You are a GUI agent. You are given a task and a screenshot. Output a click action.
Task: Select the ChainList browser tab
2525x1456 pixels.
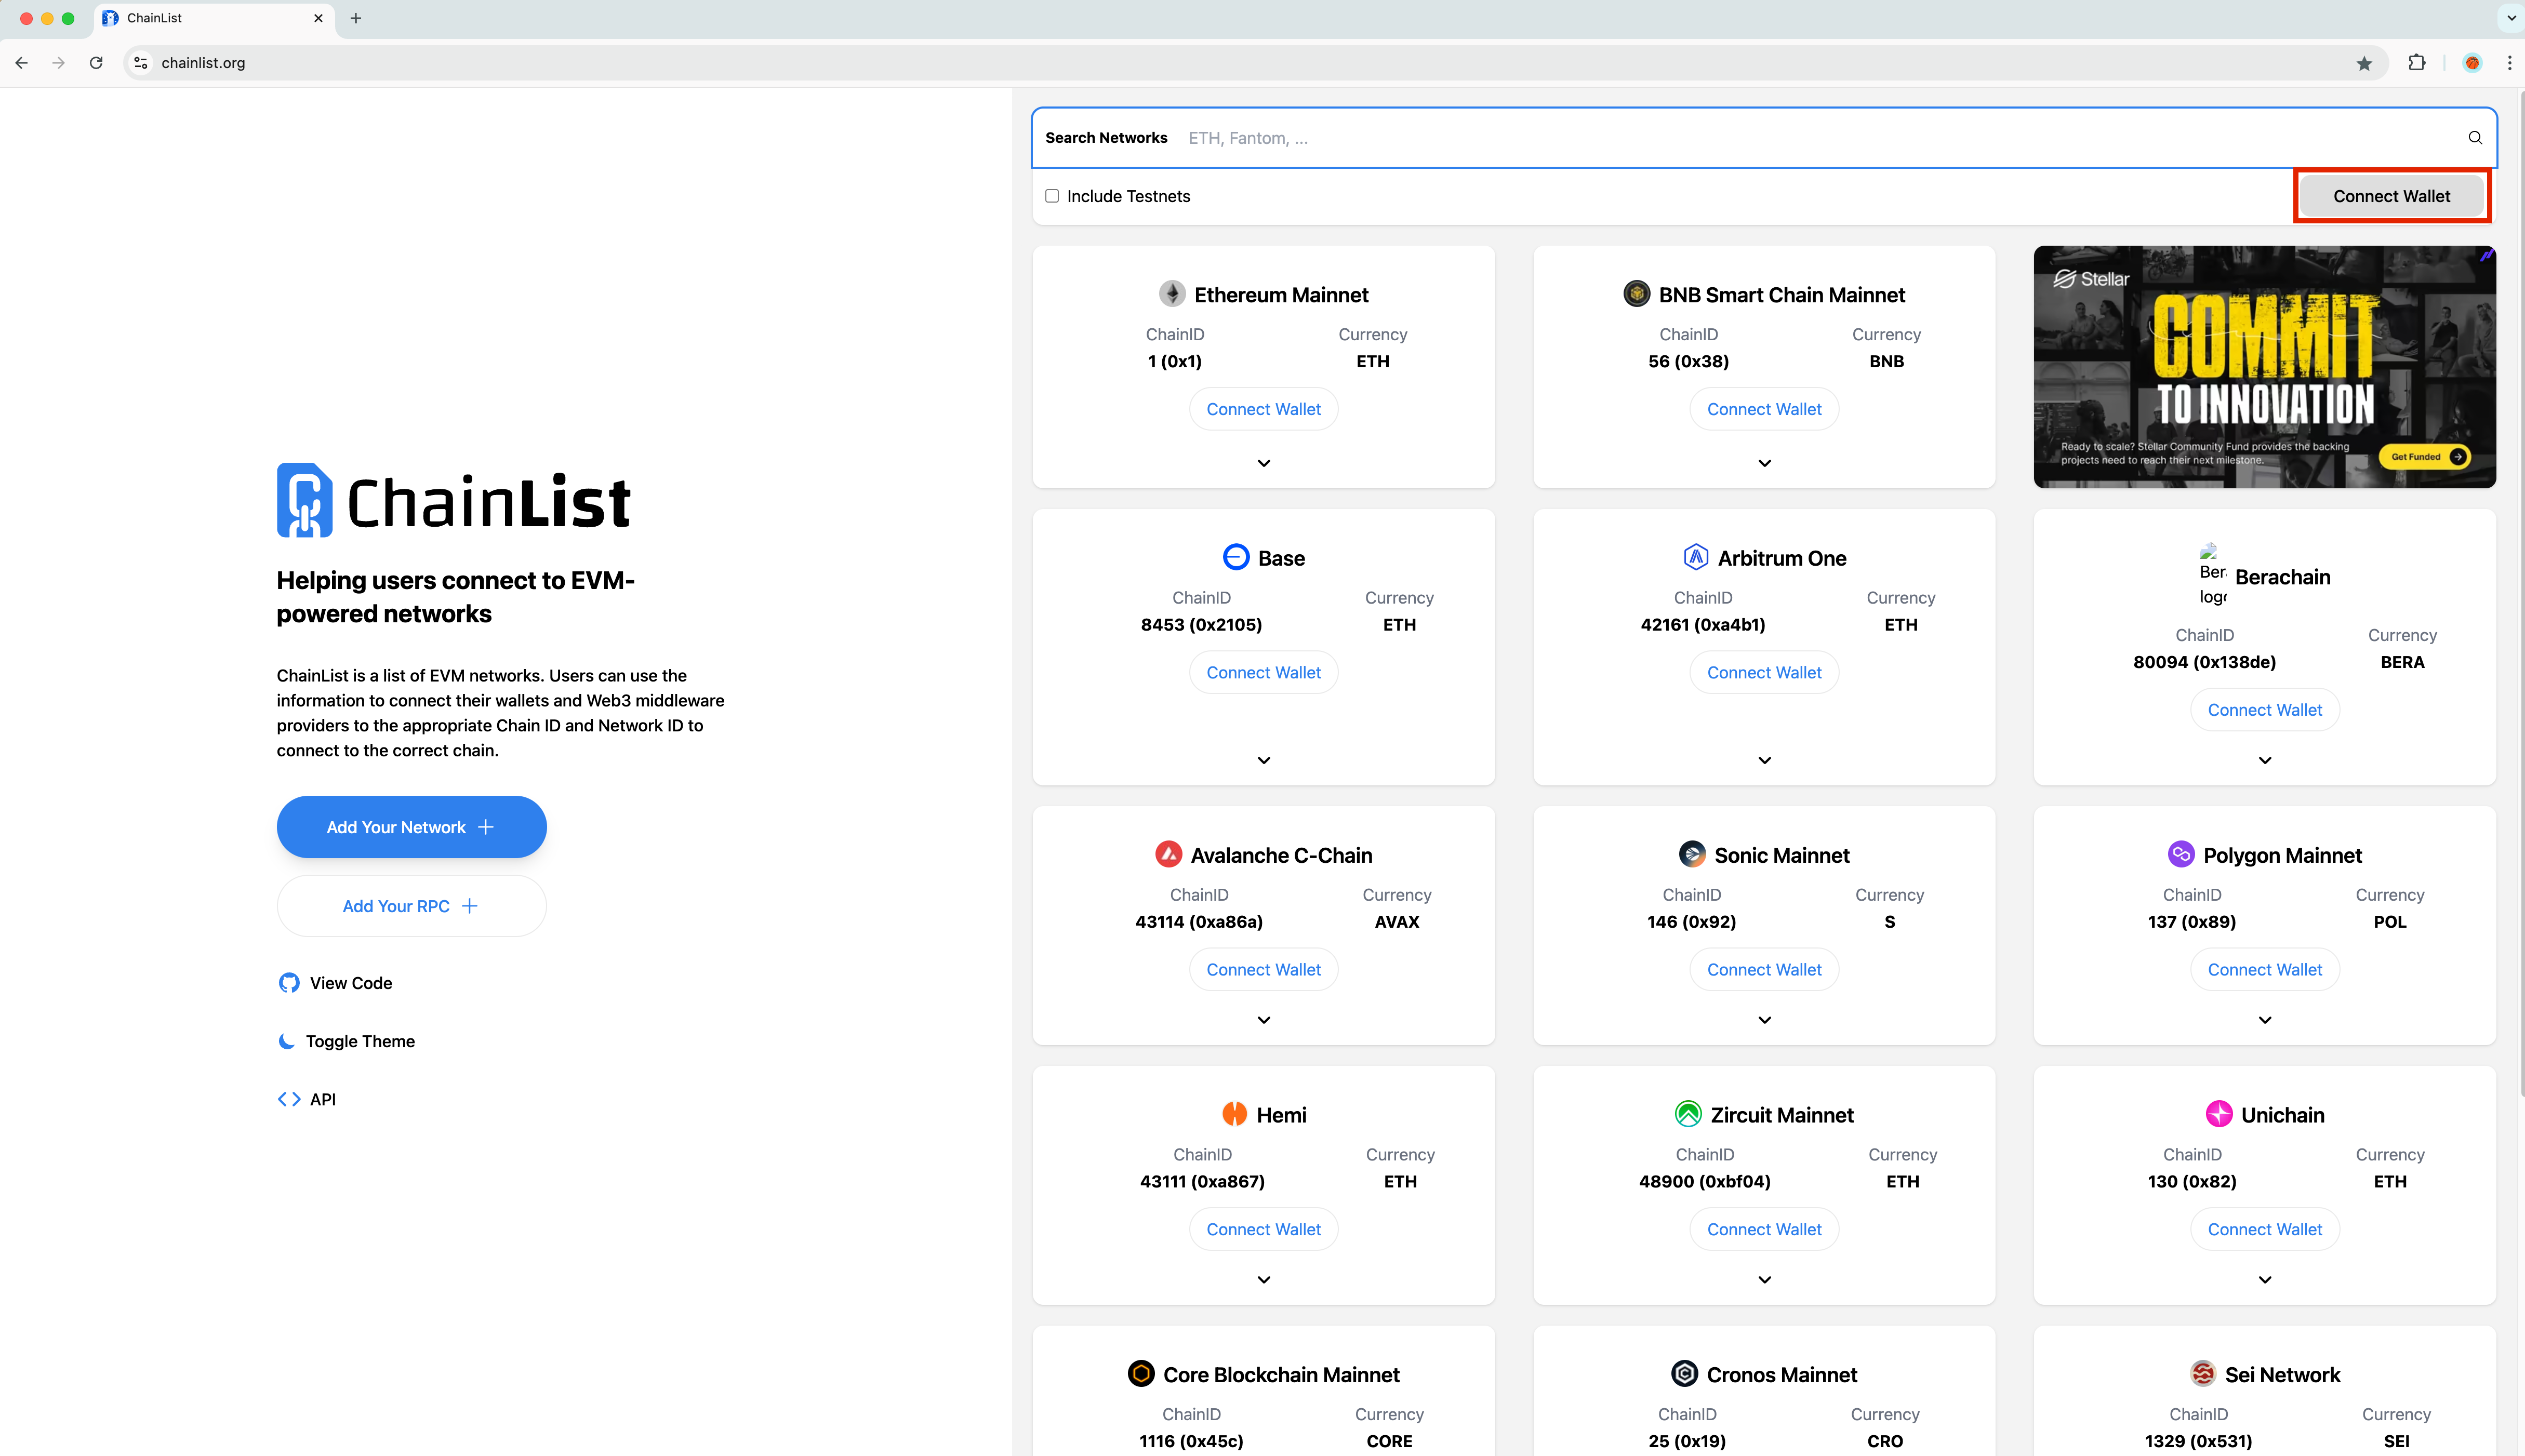[x=213, y=18]
